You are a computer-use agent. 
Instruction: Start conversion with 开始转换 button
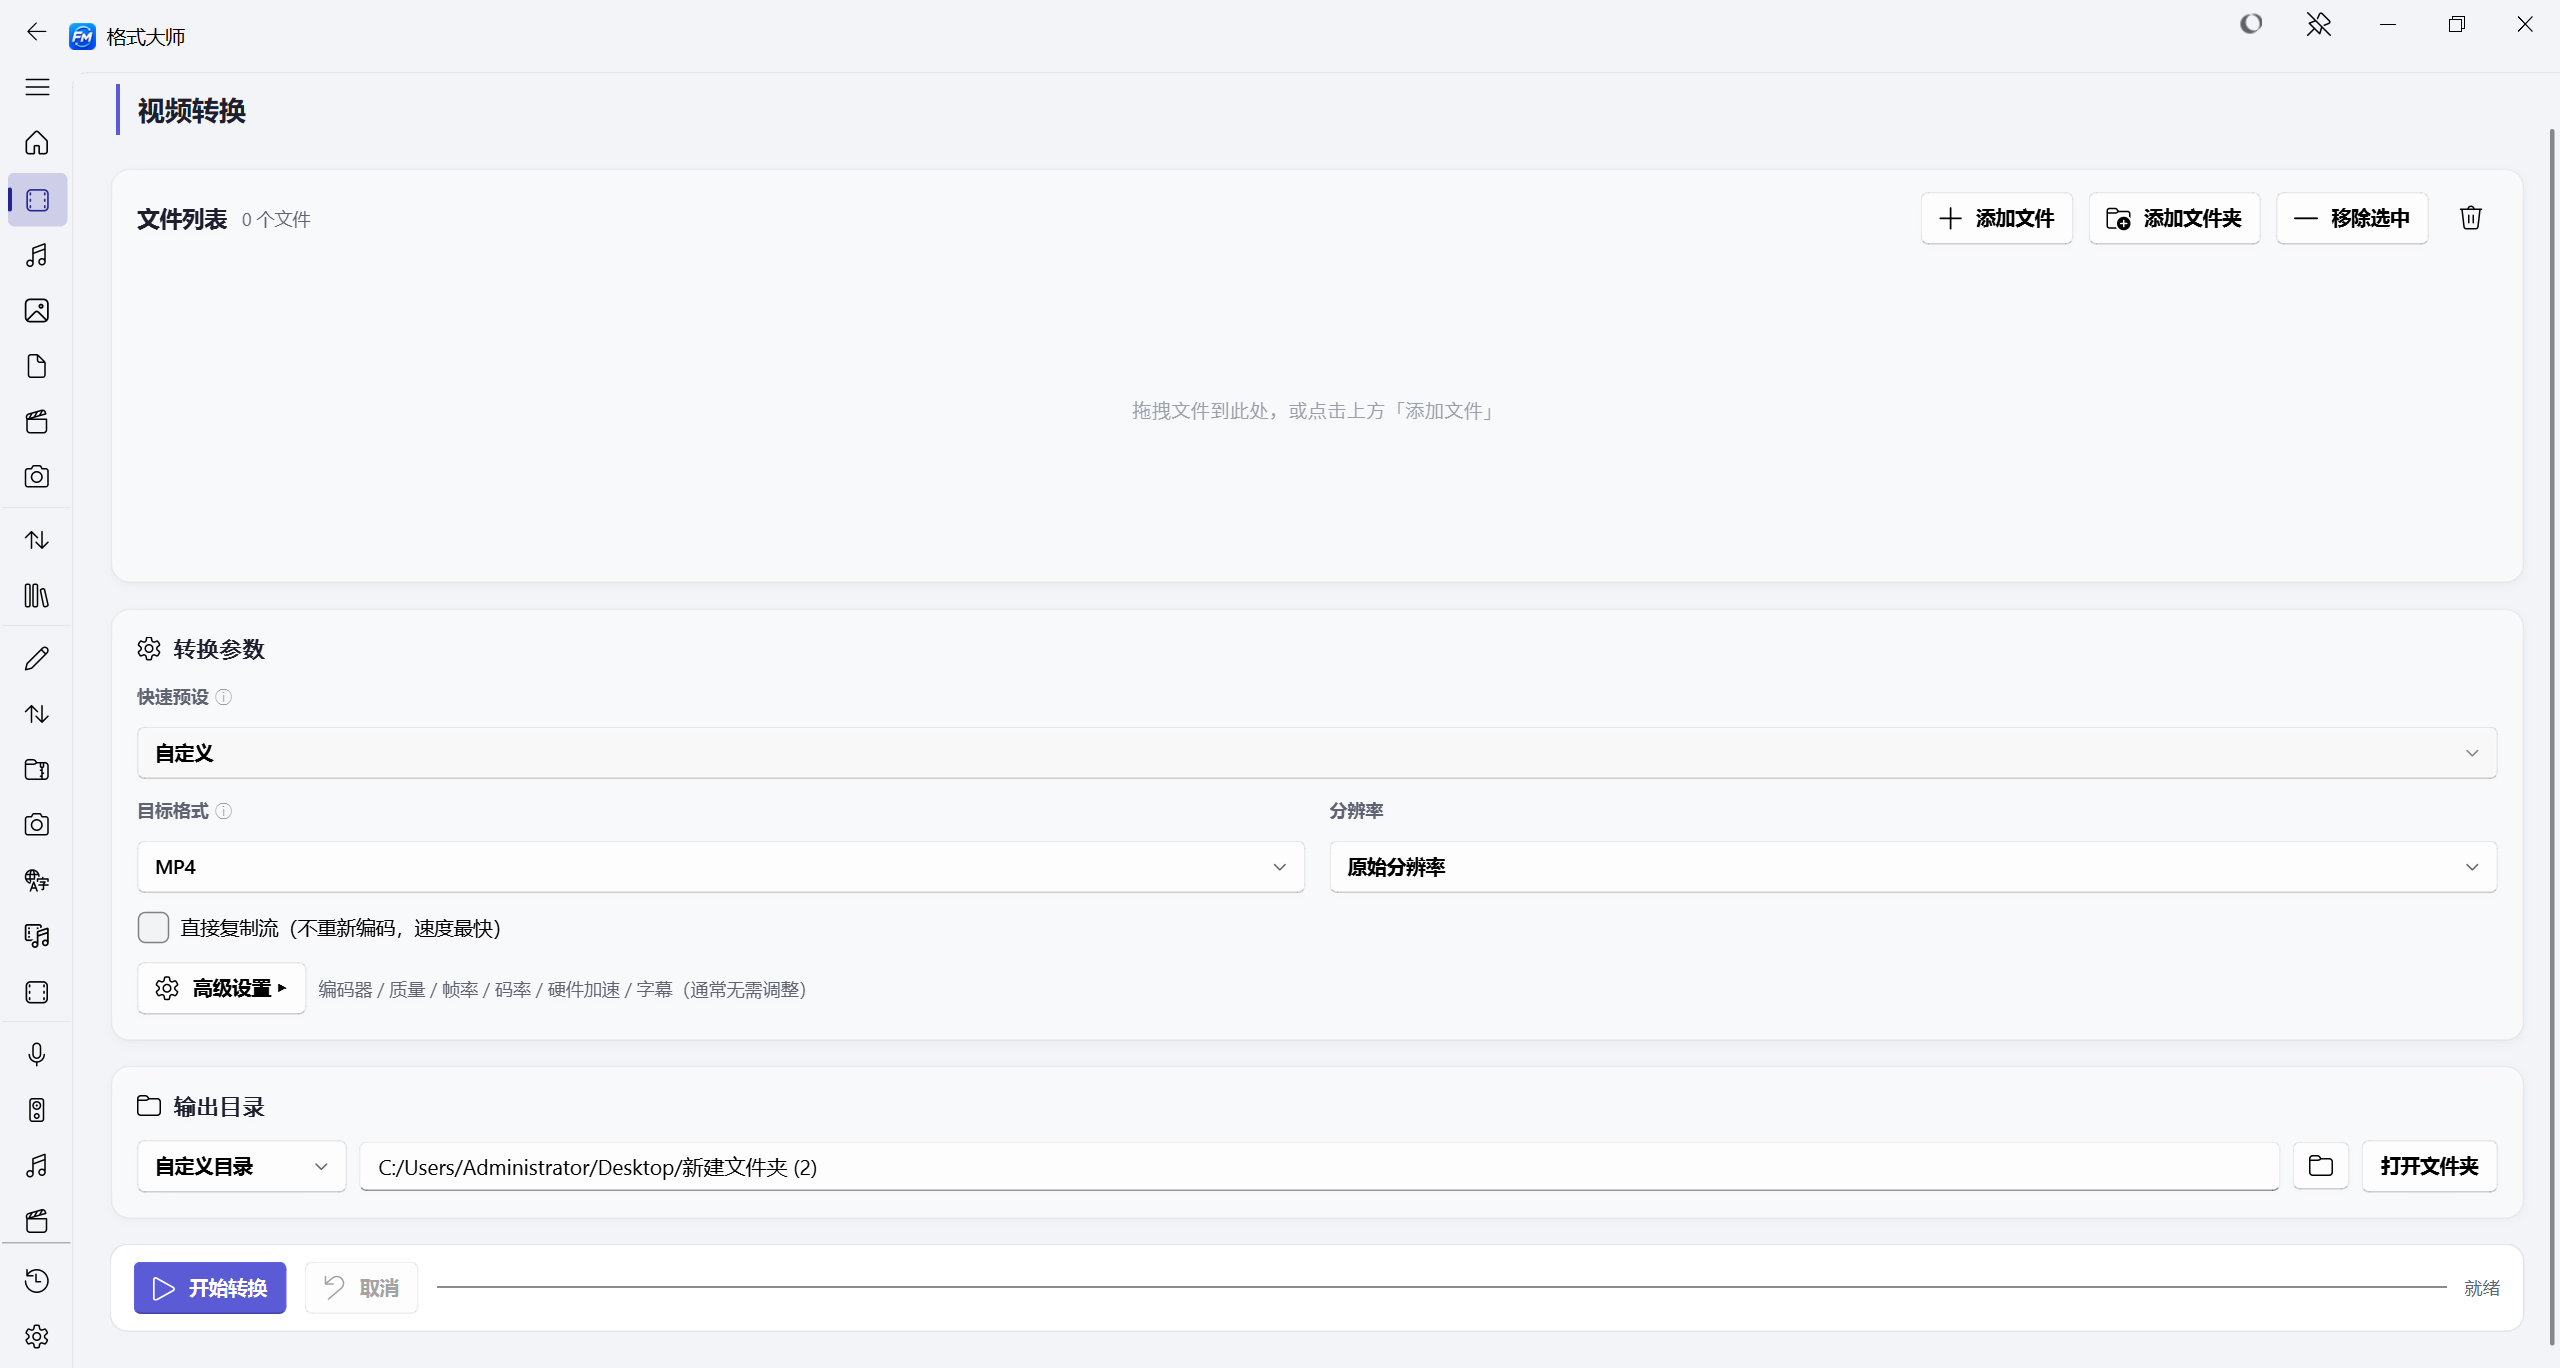210,1288
